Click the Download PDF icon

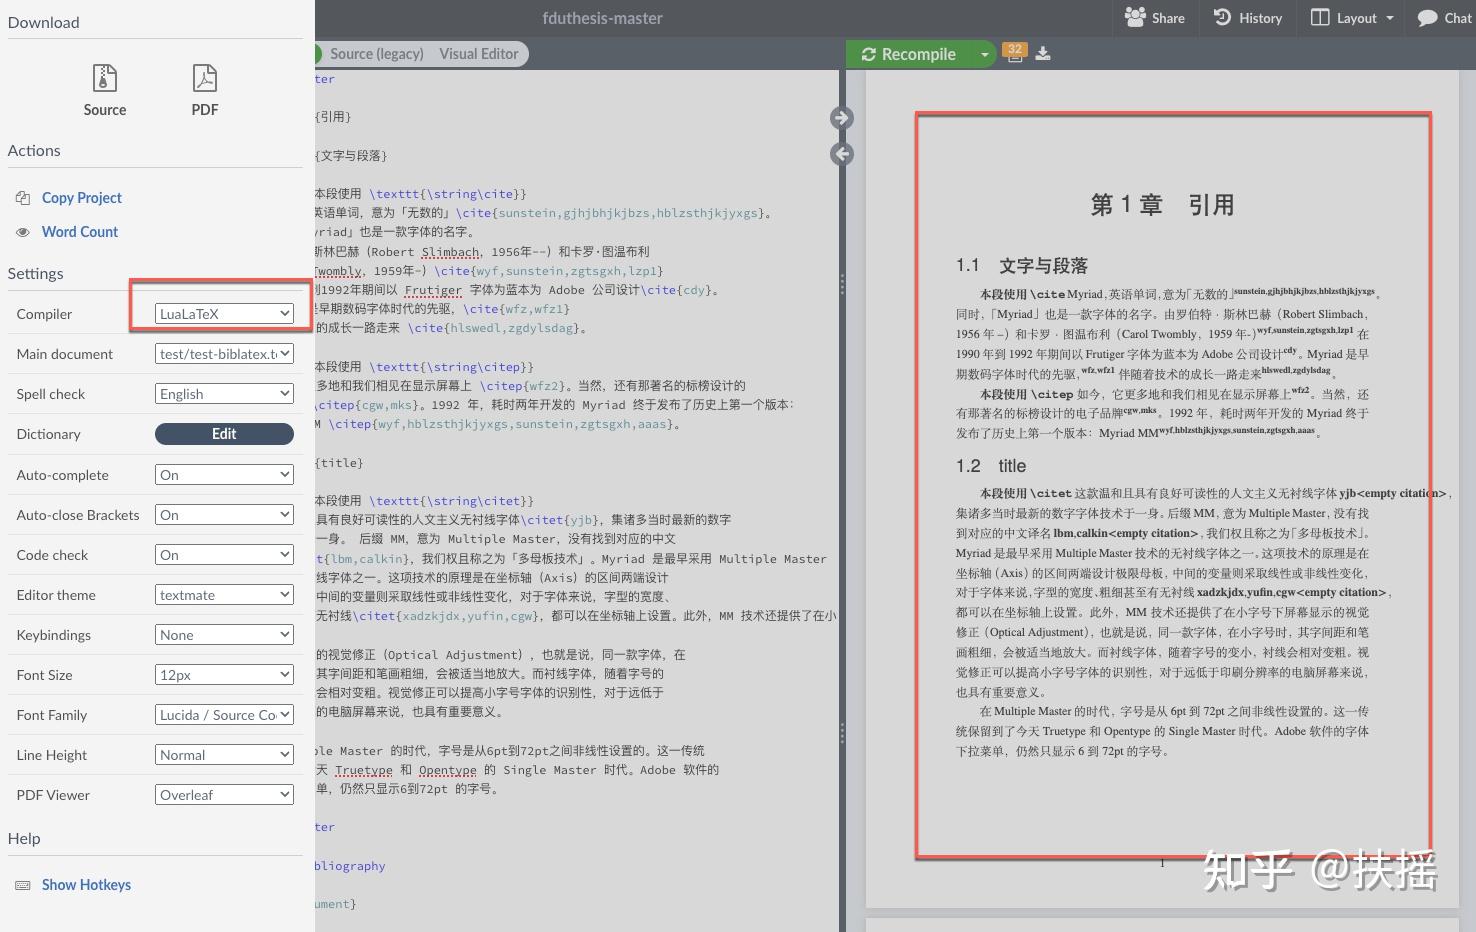204,78
